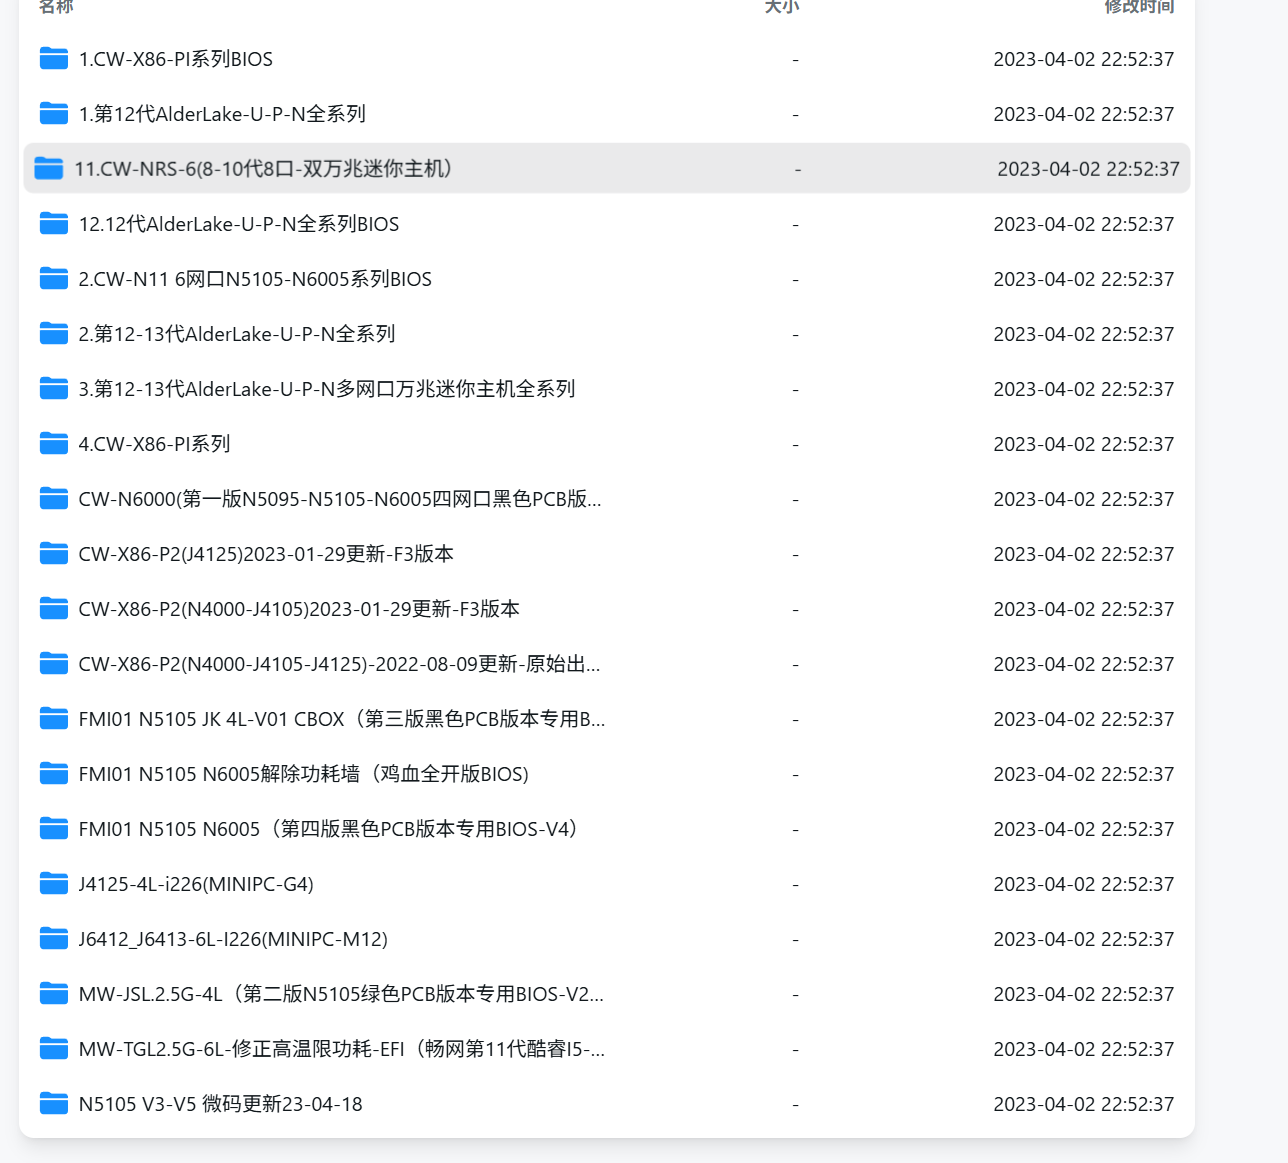The height and width of the screenshot is (1163, 1288).
Task: Click folder icon for CW-X86-P2(J4125) F3版本
Action: click(x=54, y=554)
